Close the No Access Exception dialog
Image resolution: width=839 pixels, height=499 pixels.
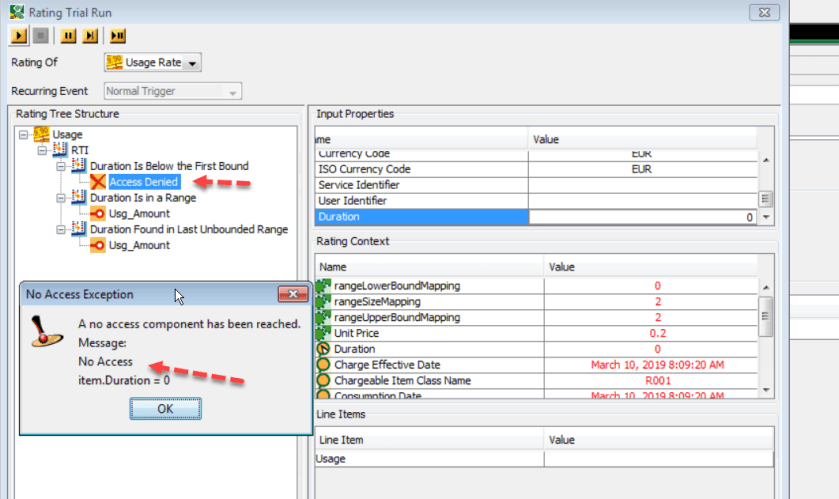coord(292,295)
